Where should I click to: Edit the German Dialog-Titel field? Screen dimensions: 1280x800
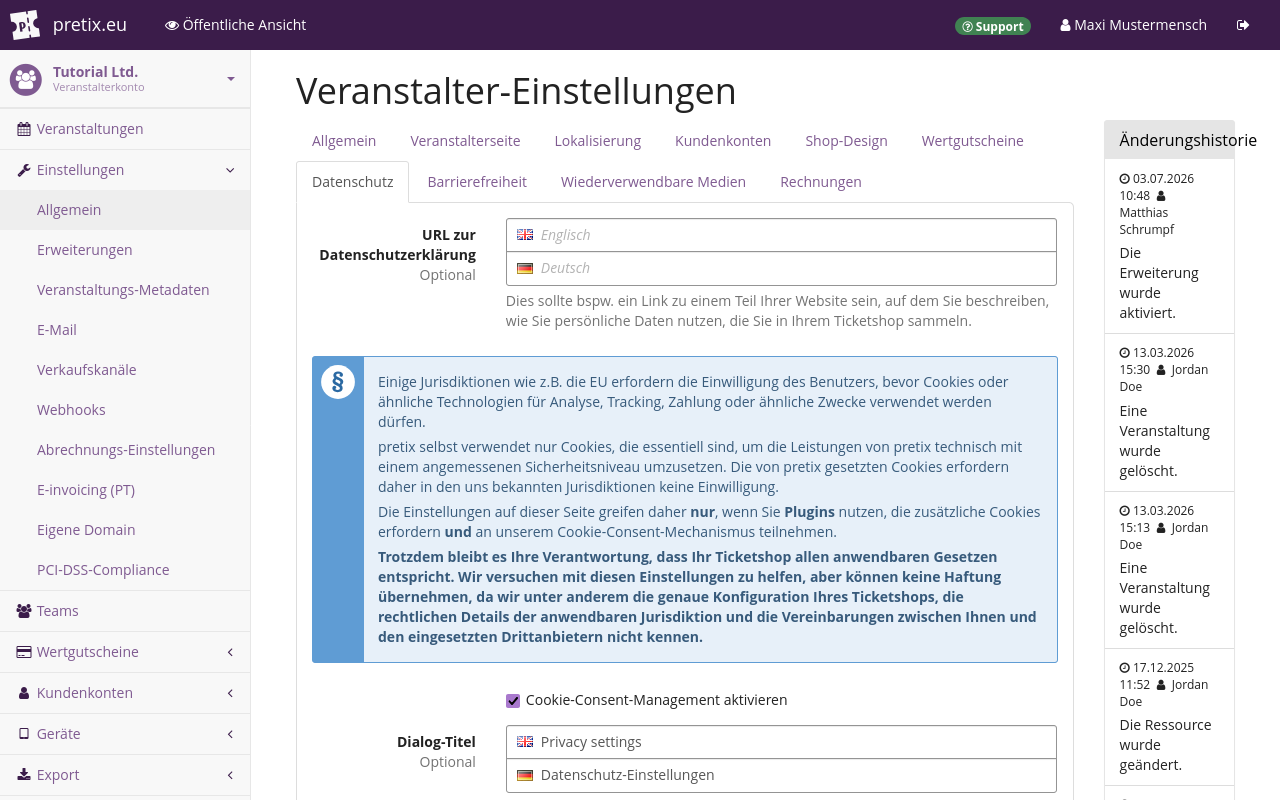pyautogui.click(x=781, y=775)
